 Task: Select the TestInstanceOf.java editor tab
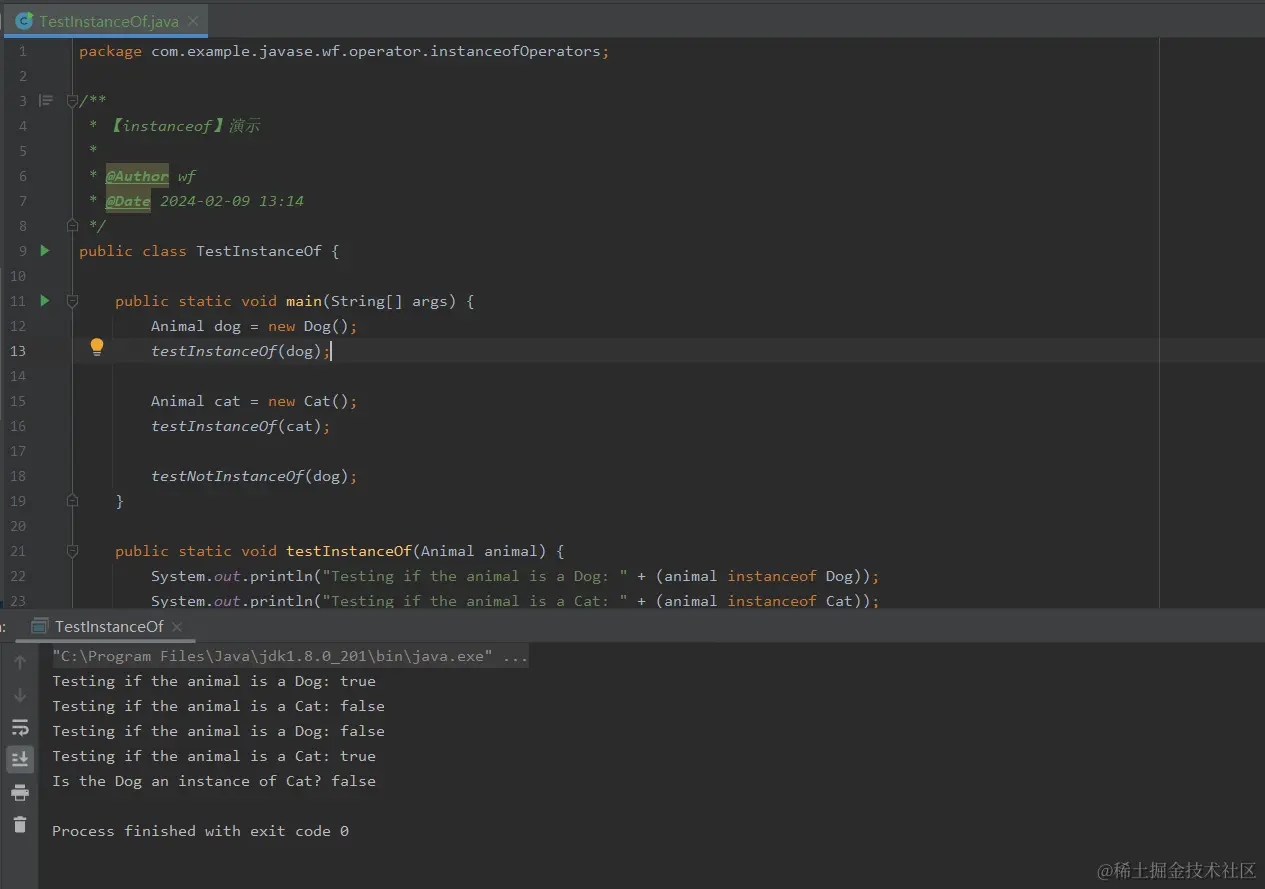pyautogui.click(x=106, y=20)
